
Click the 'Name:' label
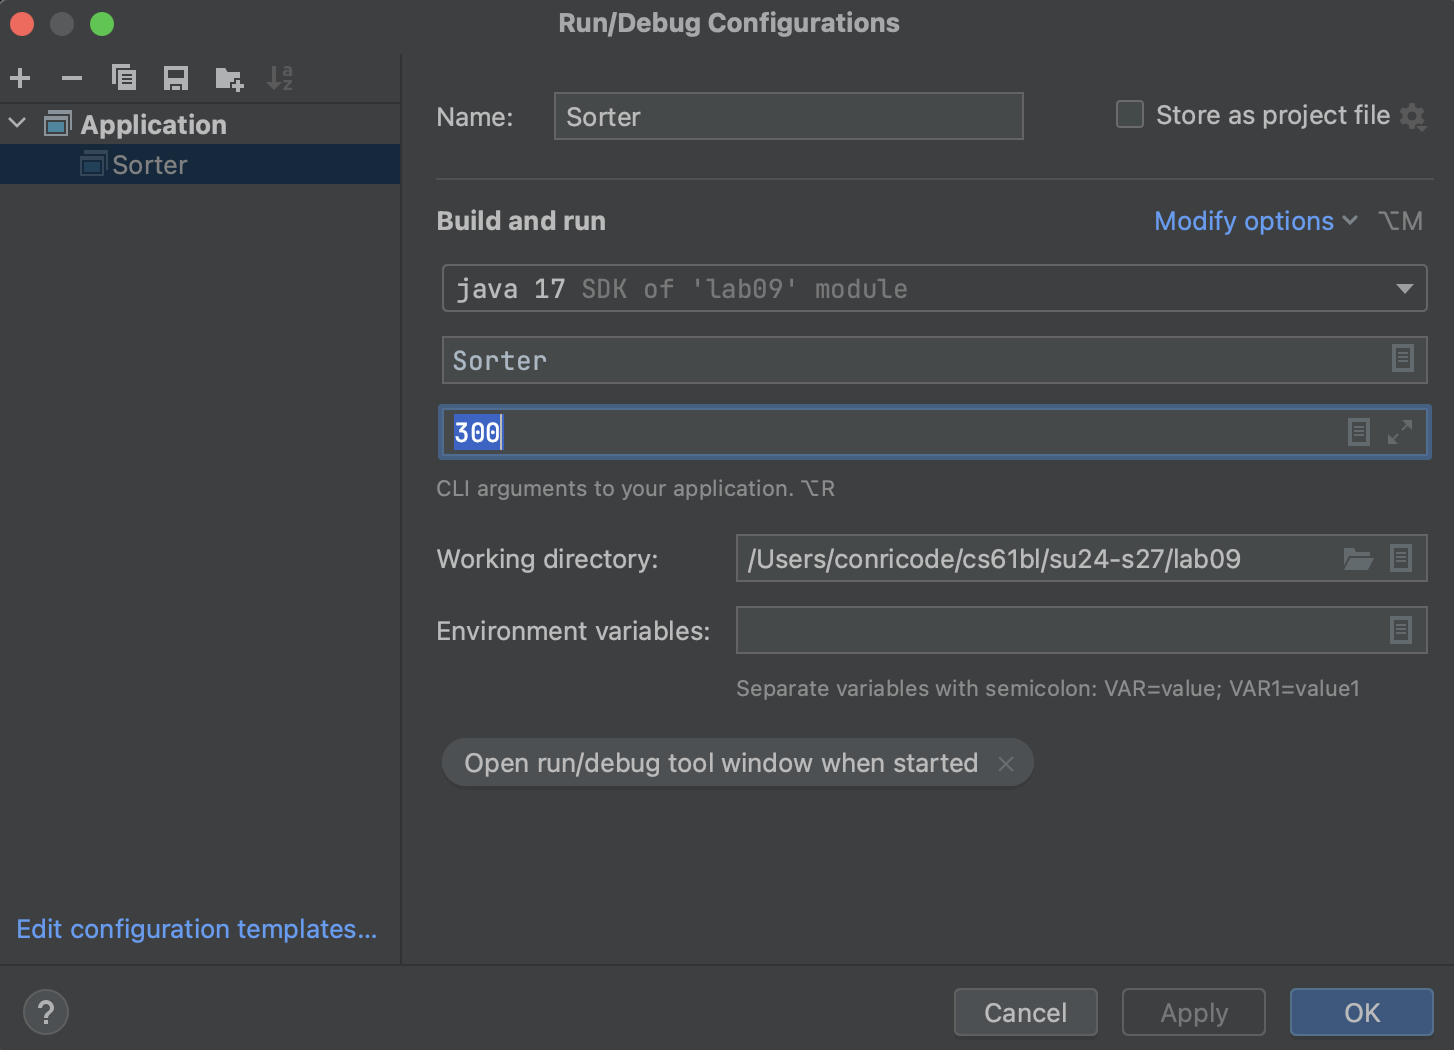point(475,117)
